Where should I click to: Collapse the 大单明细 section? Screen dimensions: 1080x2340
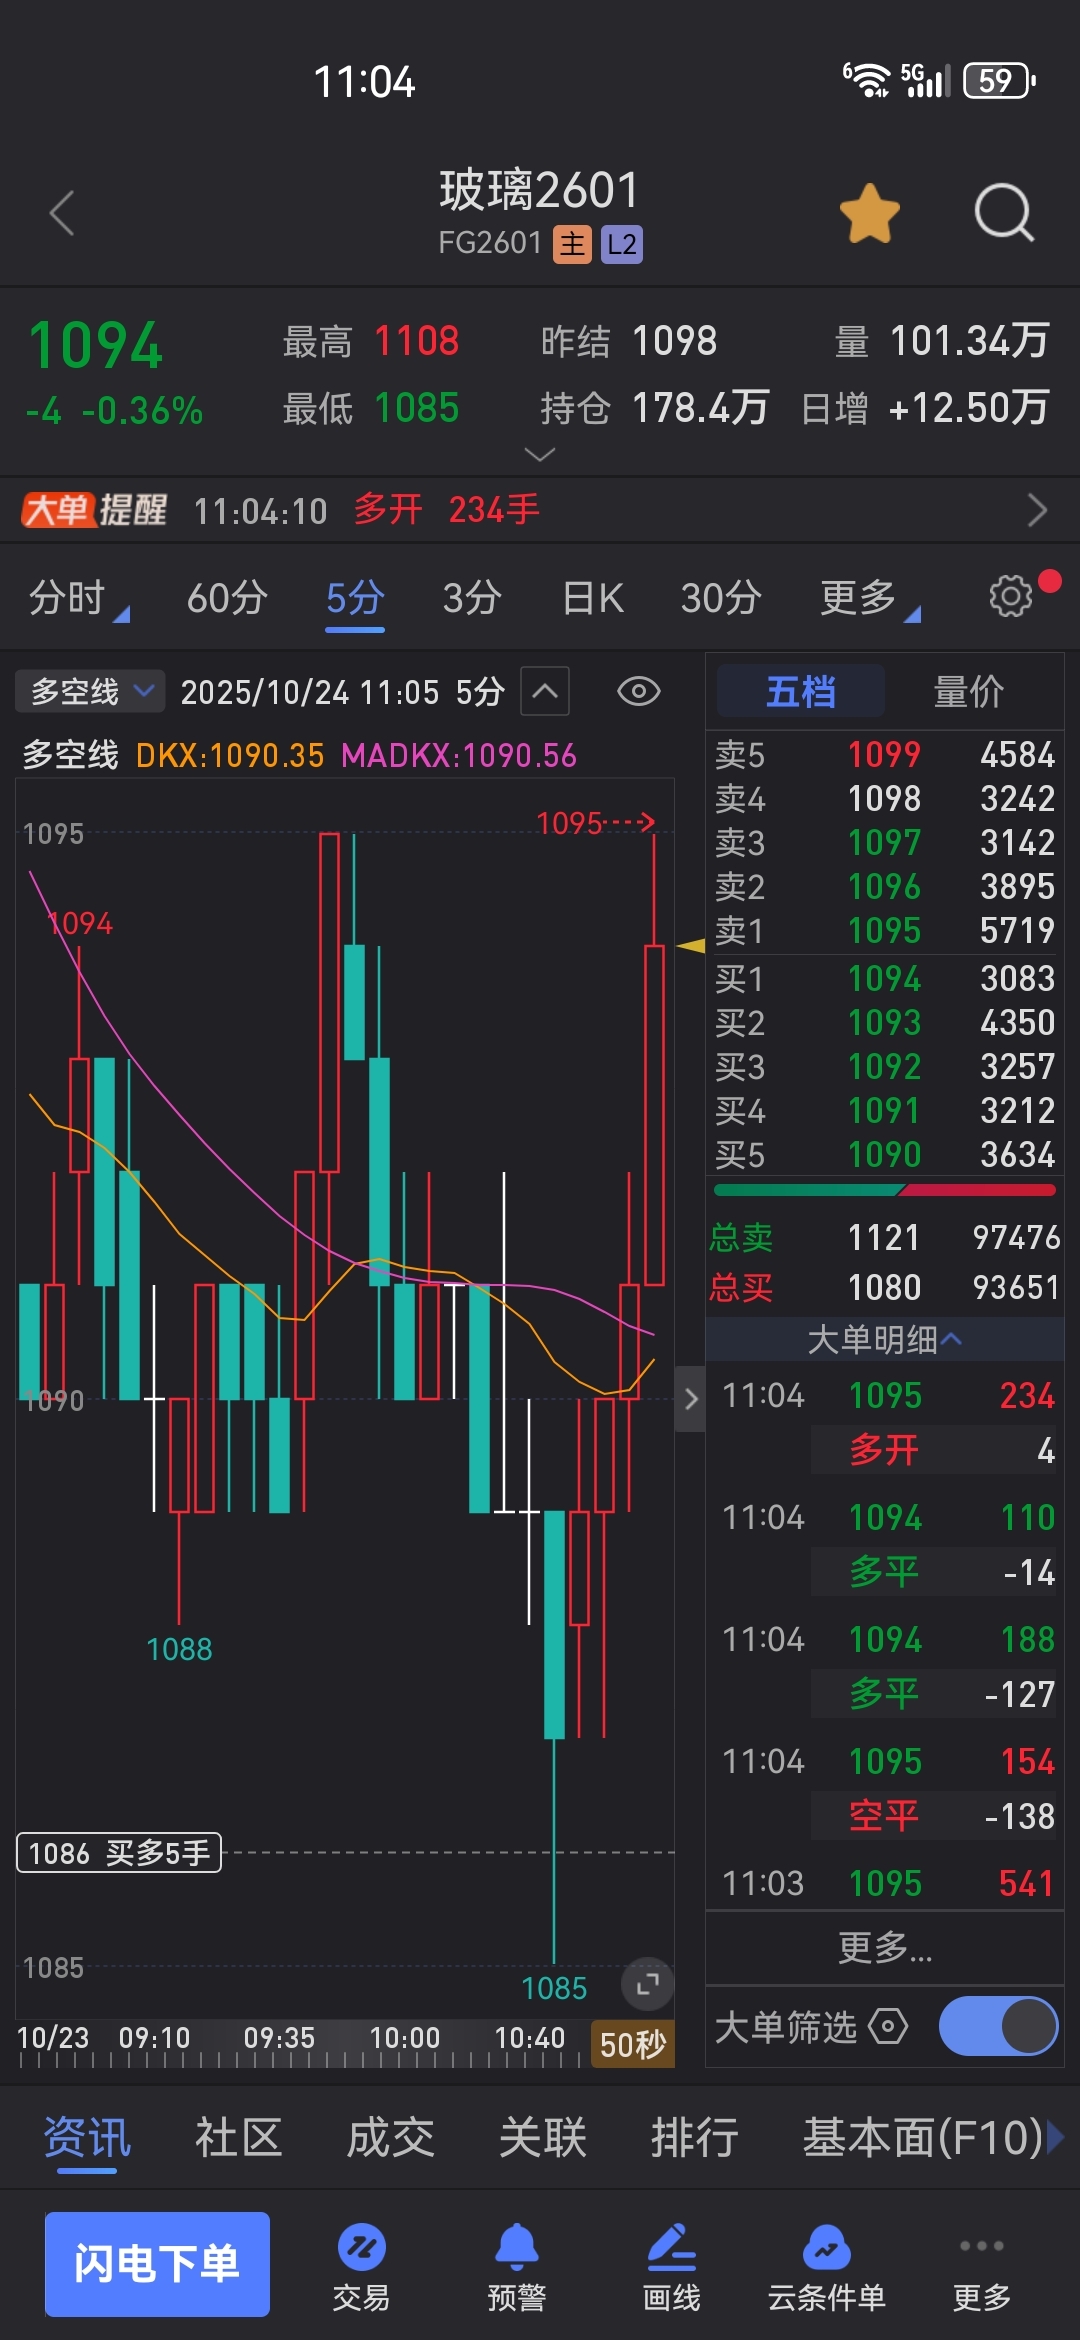click(884, 1339)
